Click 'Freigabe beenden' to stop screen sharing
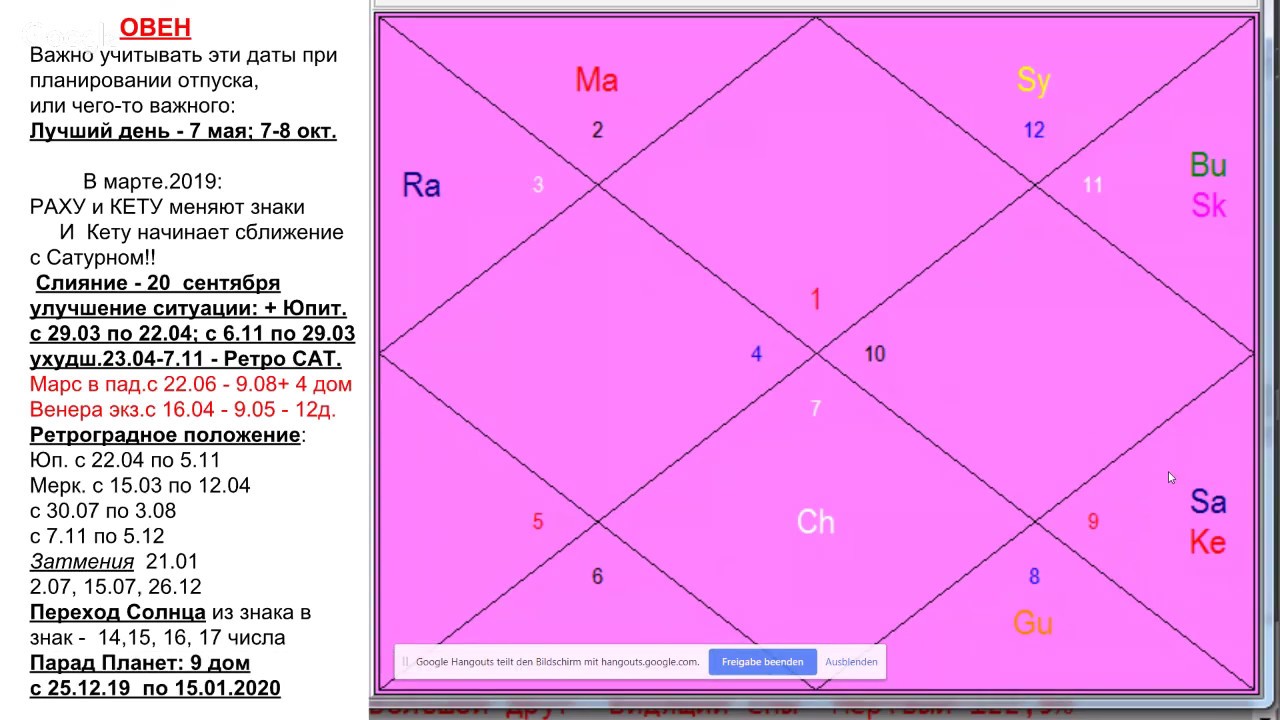Screen dimensions: 1280x720 coord(762,662)
